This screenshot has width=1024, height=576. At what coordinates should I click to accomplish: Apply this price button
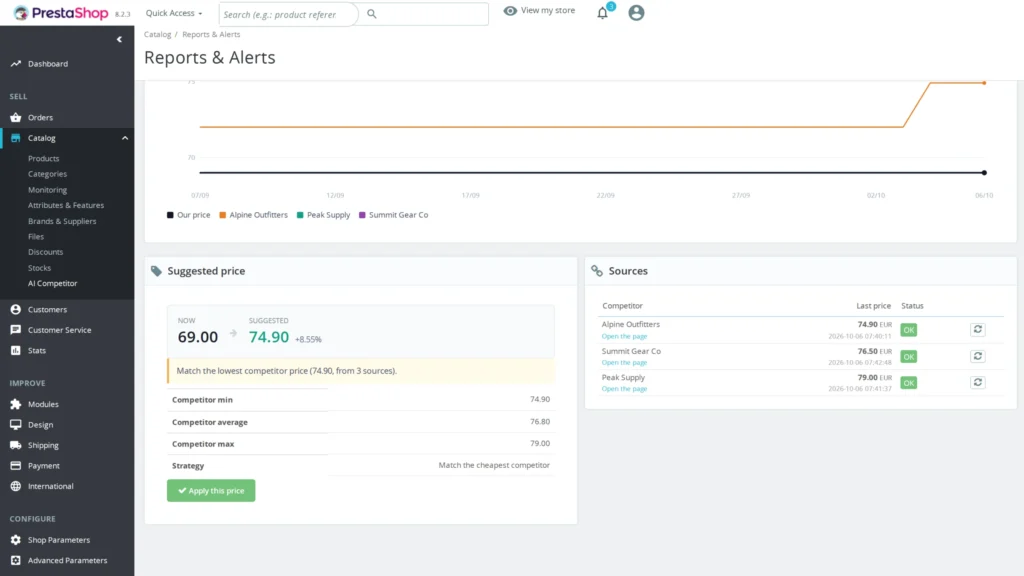[x=211, y=490]
